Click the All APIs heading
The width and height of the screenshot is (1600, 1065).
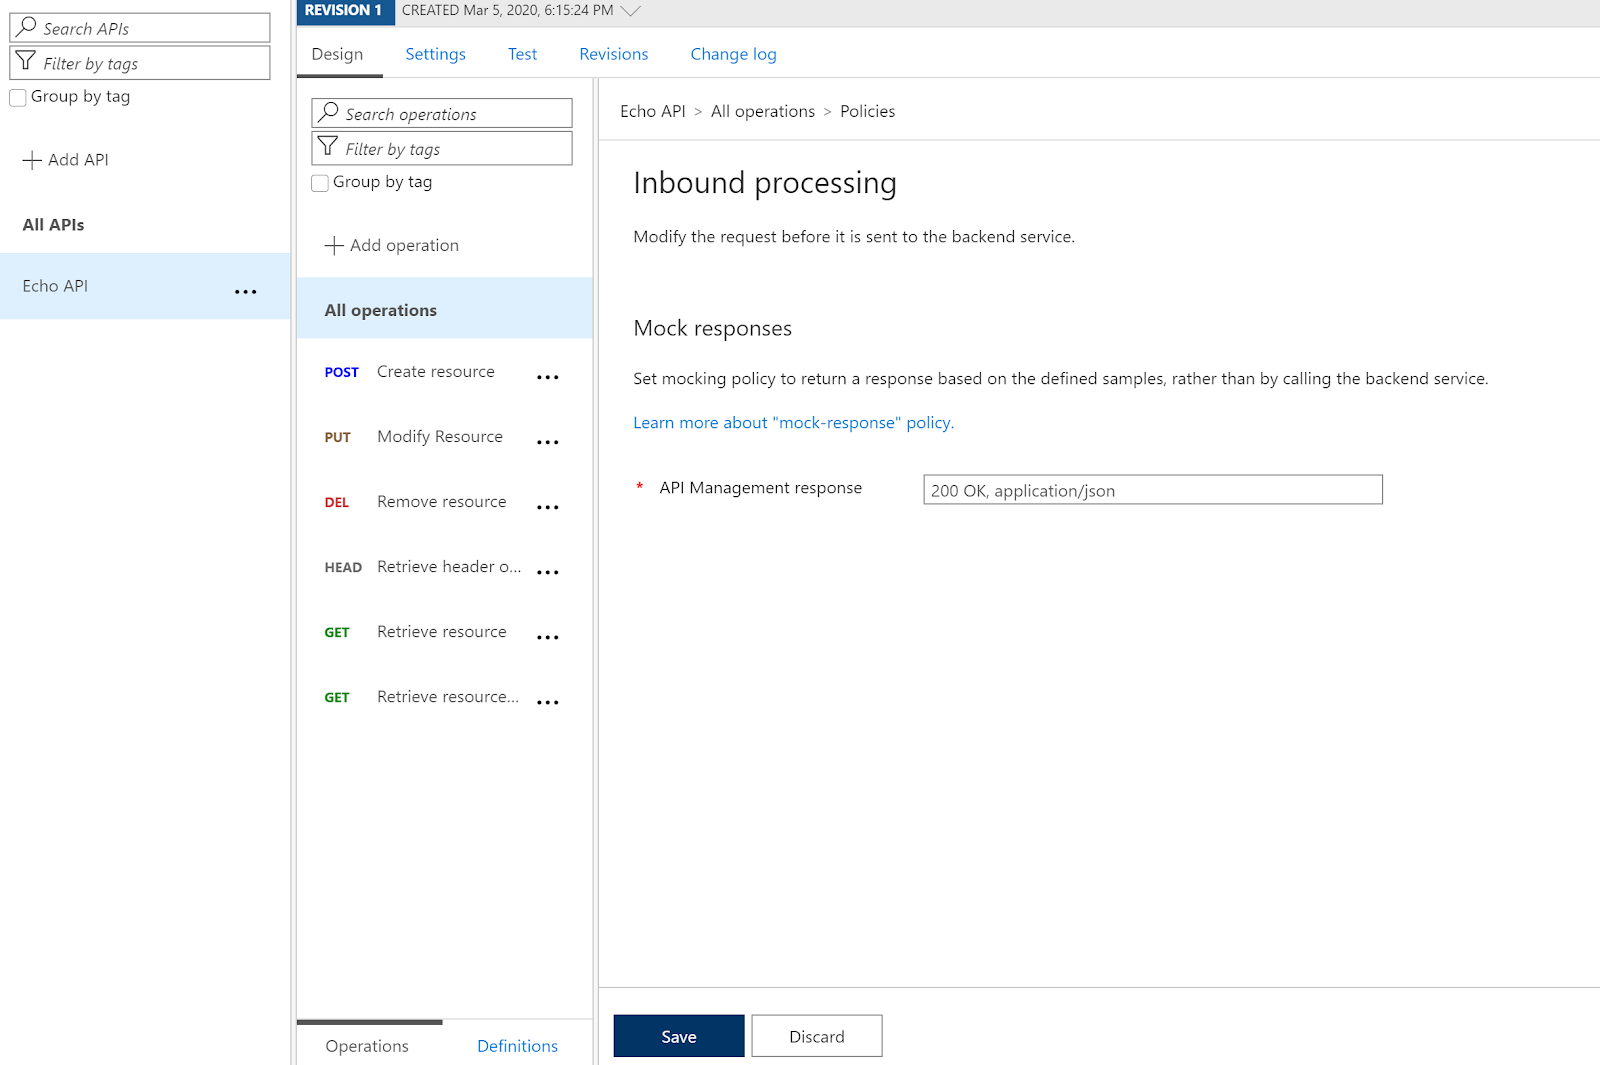tap(53, 225)
